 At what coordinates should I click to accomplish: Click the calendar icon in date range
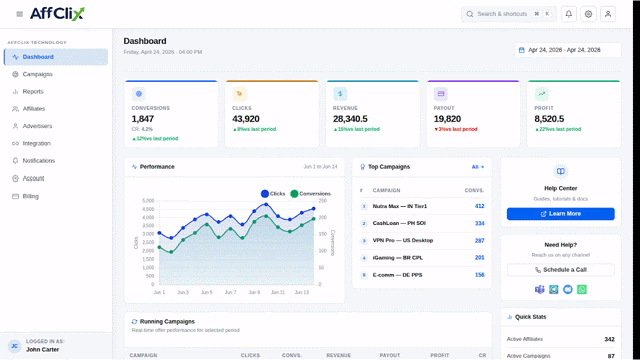pos(521,50)
